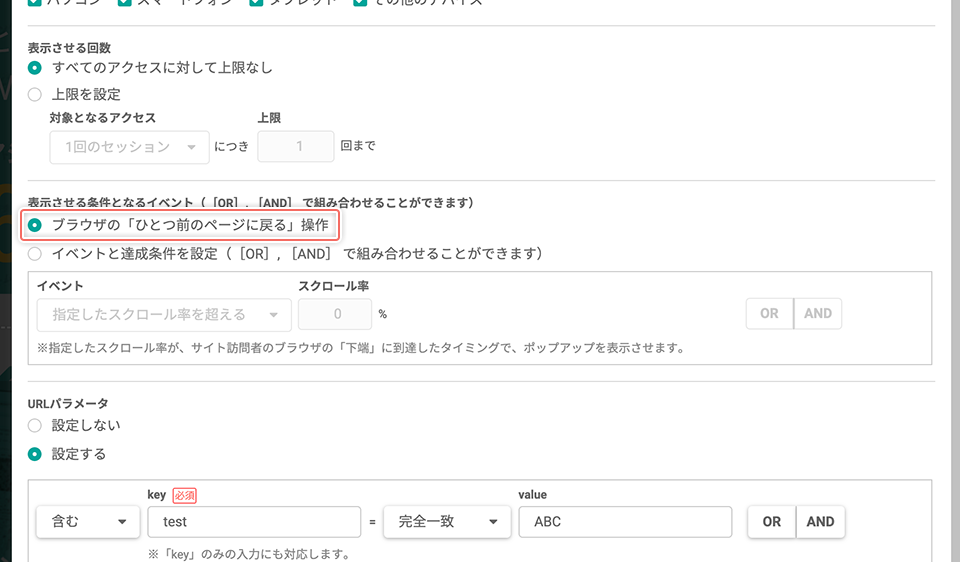Click the OR button in event section
960x562 pixels.
click(770, 313)
